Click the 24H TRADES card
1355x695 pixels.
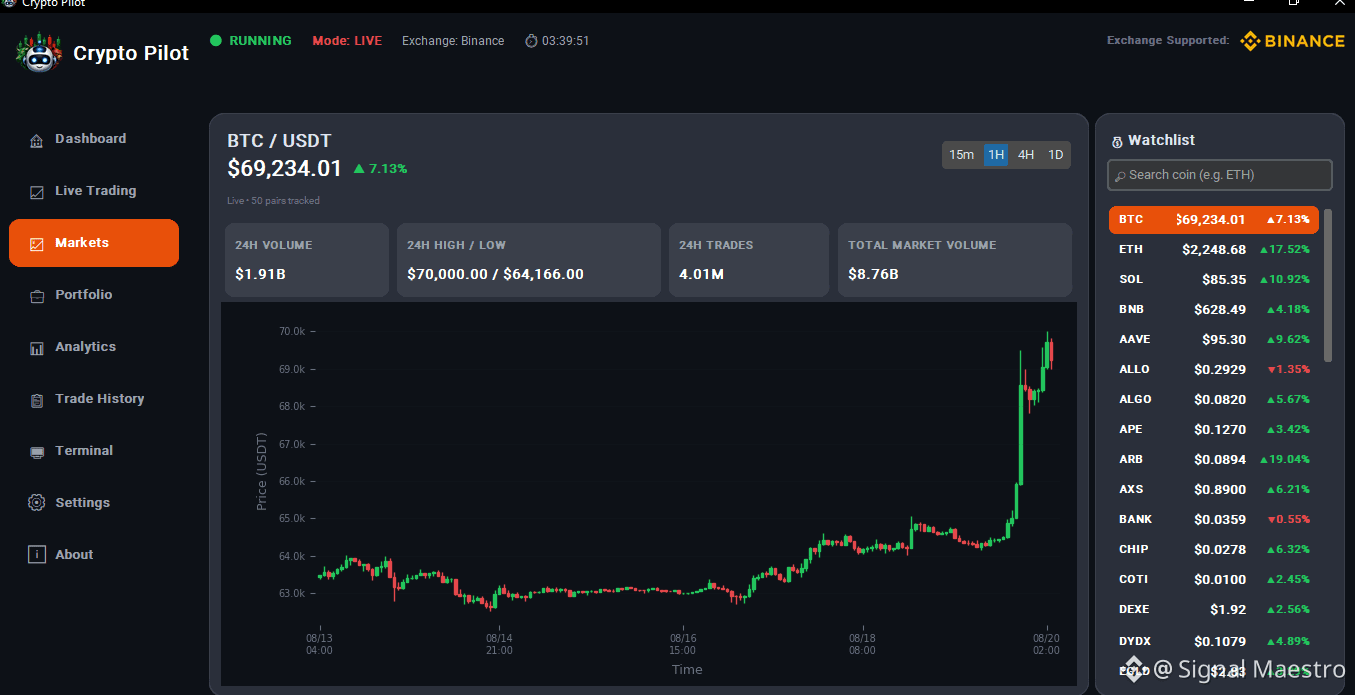coord(748,260)
